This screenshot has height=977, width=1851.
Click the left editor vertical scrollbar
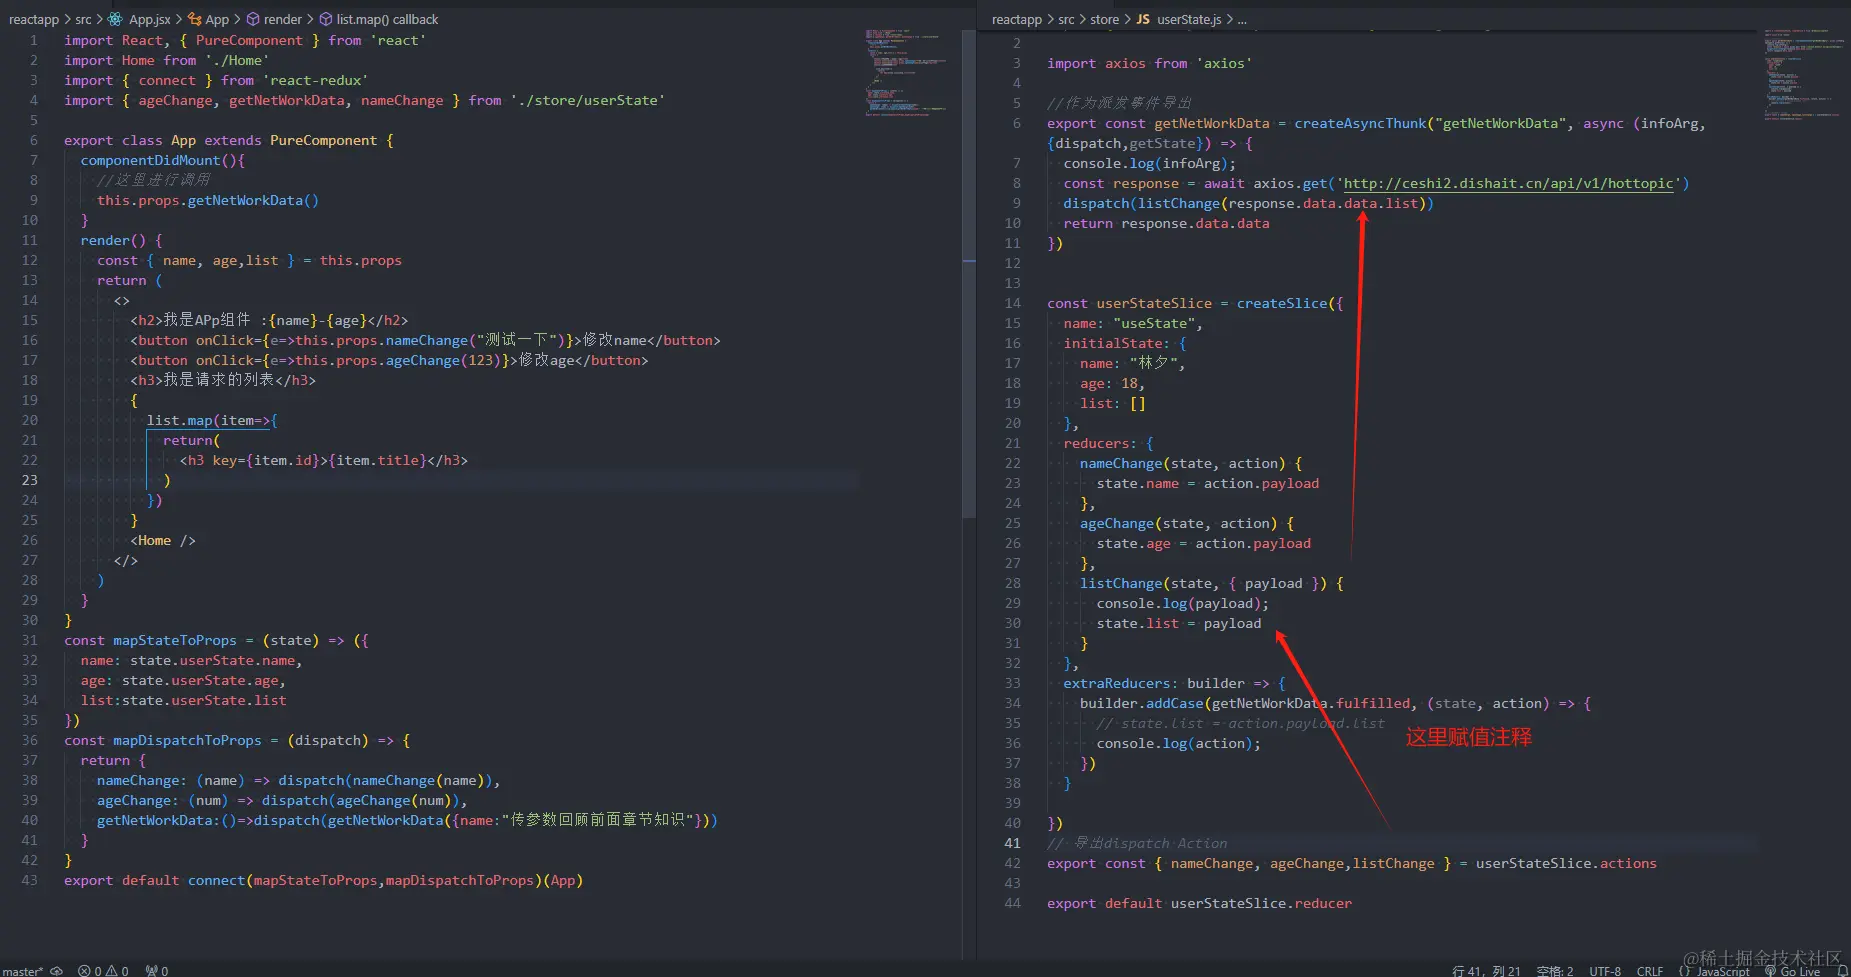(x=968, y=272)
